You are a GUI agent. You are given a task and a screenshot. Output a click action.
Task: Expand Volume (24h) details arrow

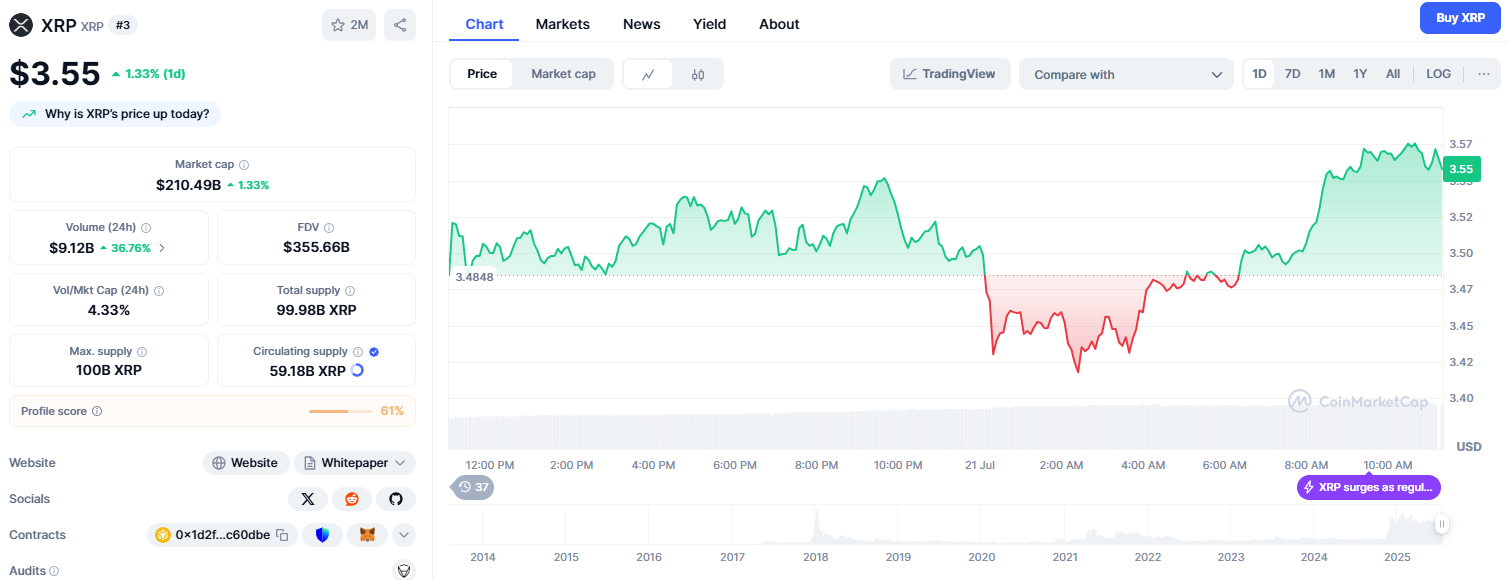point(162,247)
